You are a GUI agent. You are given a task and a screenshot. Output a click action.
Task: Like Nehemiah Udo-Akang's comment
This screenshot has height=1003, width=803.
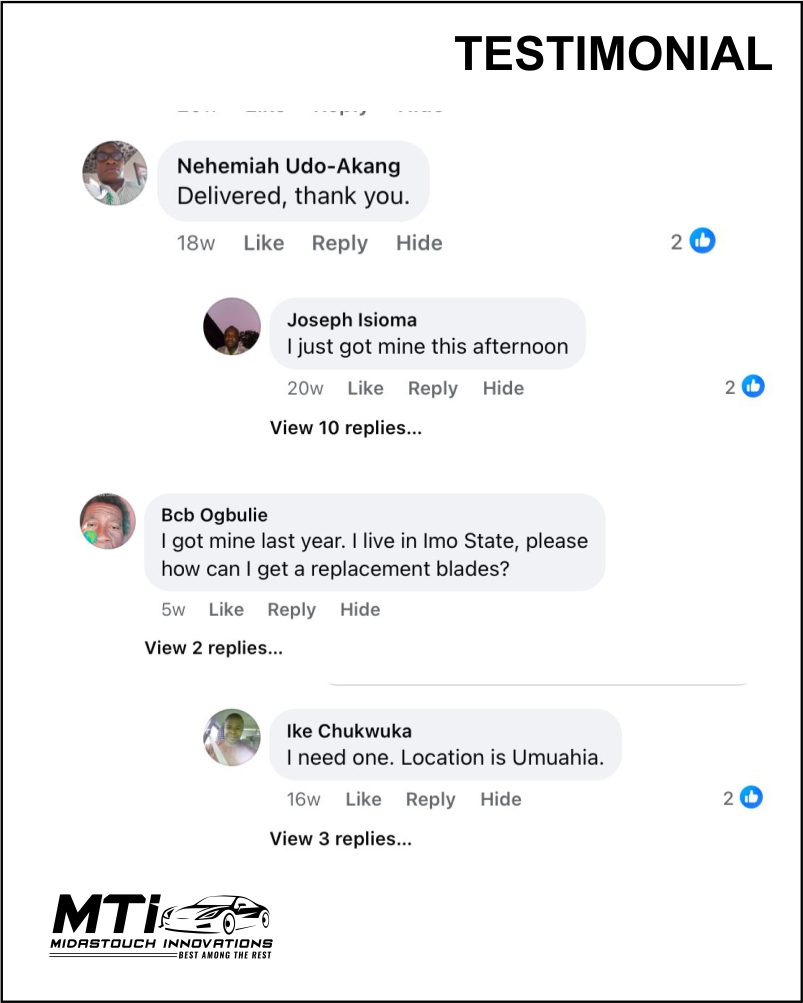[264, 243]
